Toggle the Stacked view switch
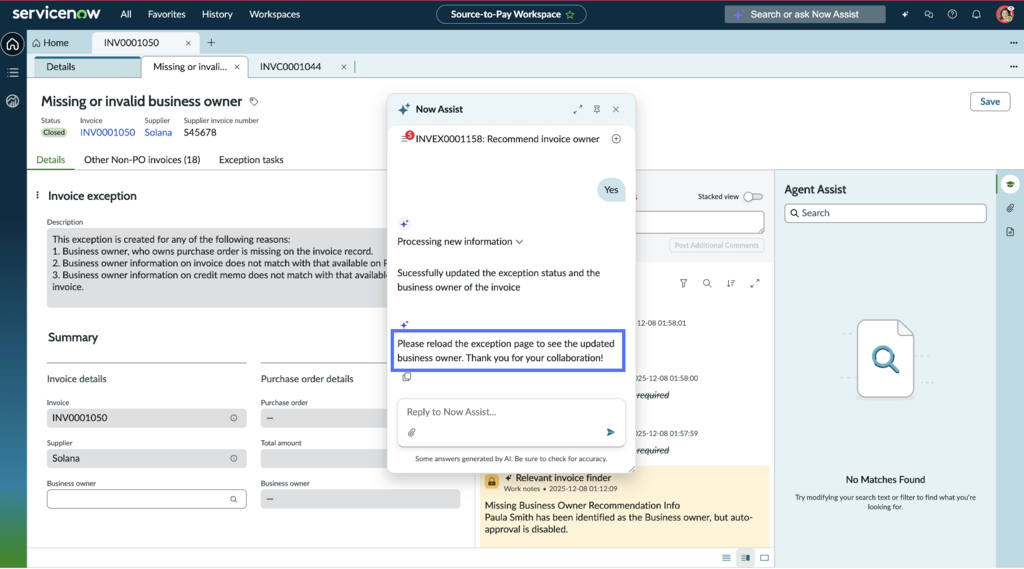 coord(753,197)
